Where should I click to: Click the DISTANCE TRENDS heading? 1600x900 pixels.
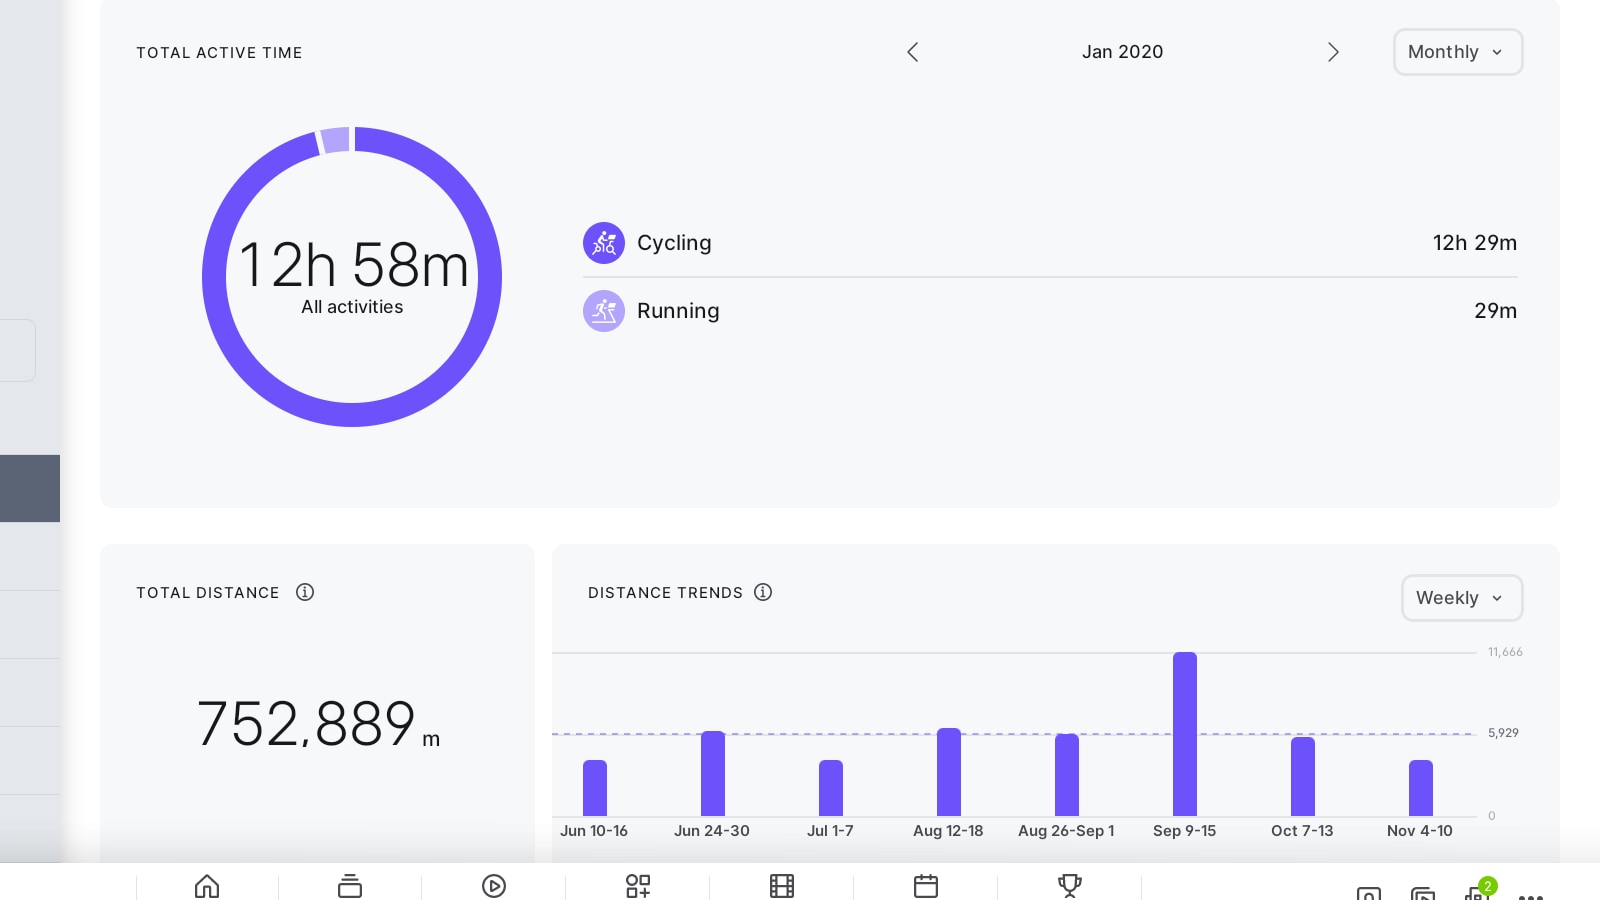[665, 593]
